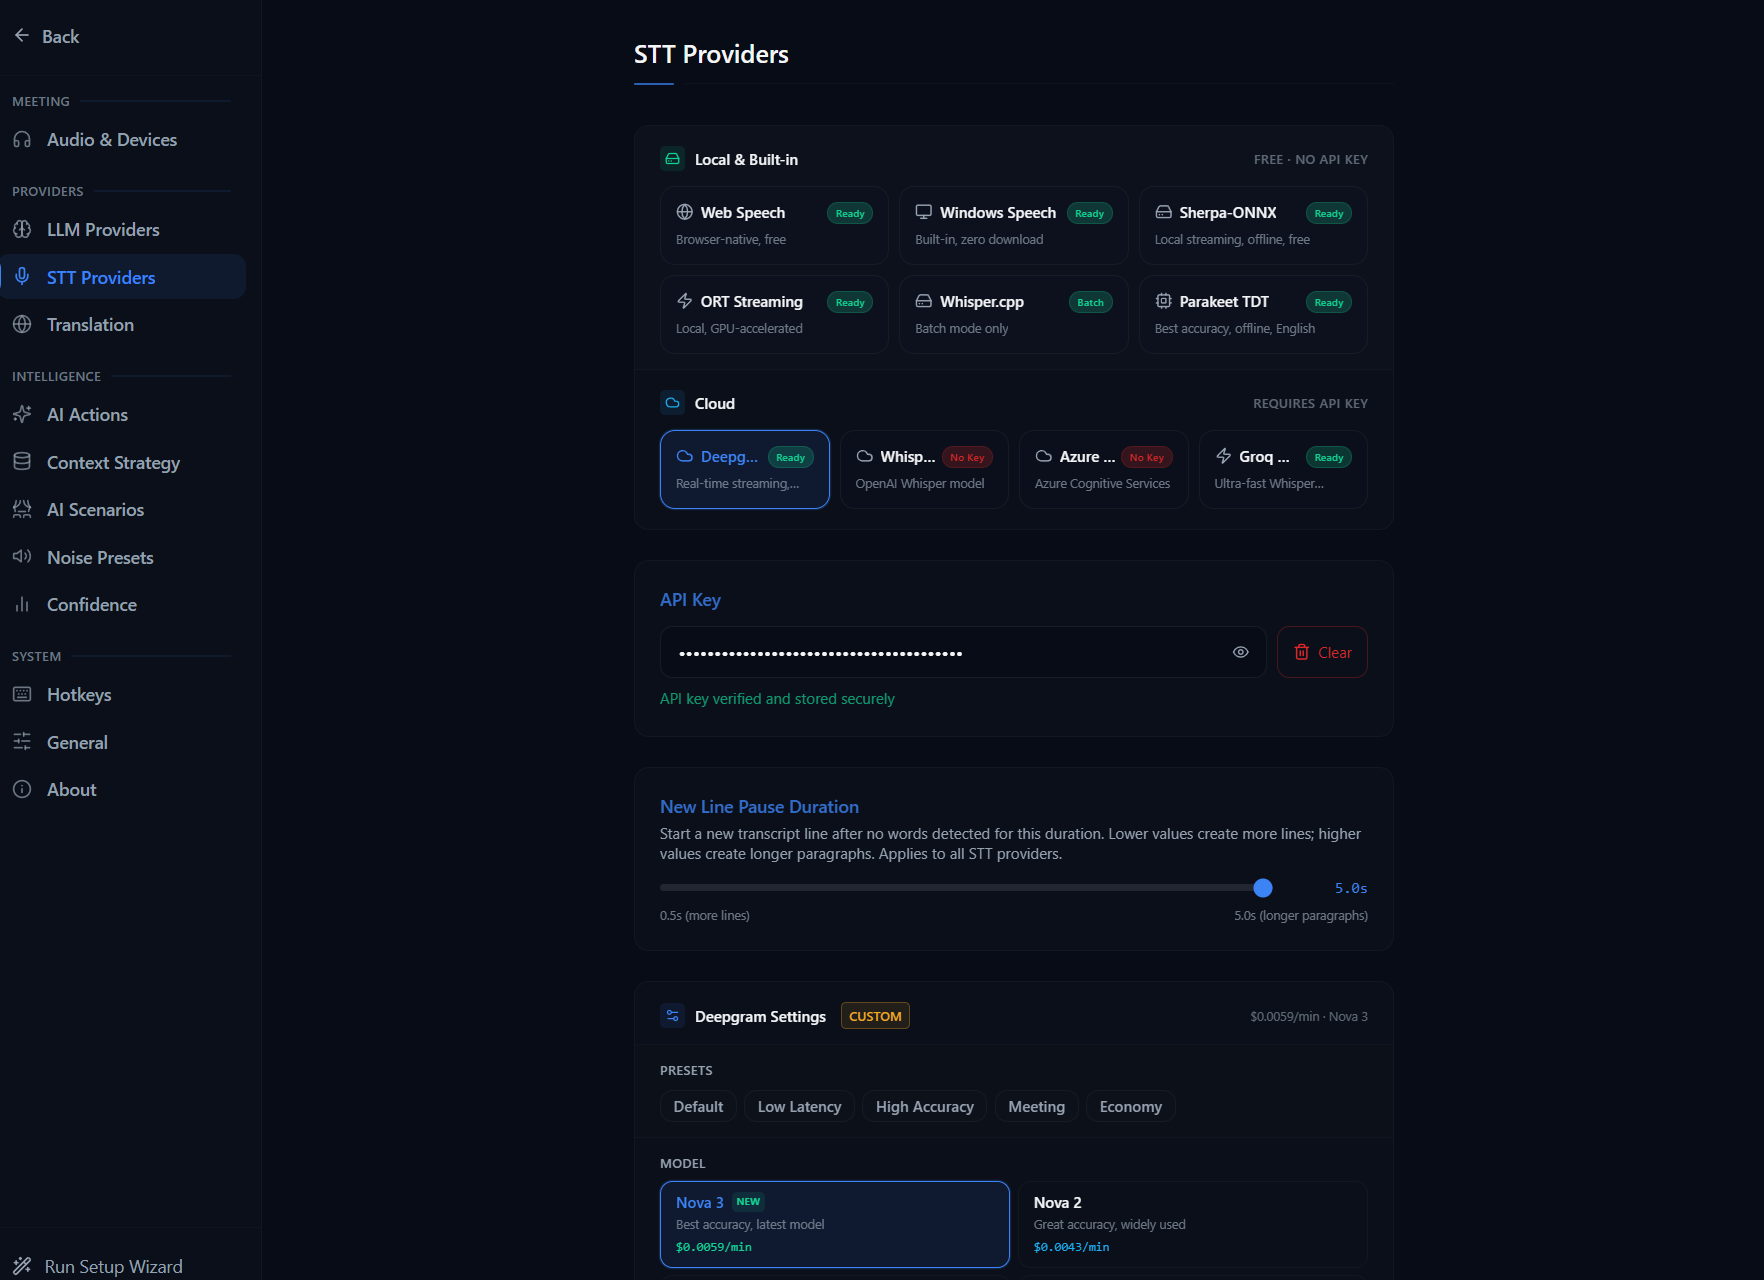Select the Nova 2 model option

(x=1192, y=1224)
